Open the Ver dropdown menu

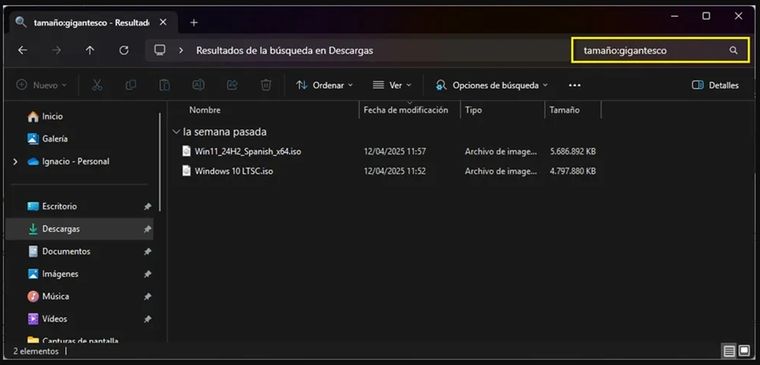tap(392, 85)
